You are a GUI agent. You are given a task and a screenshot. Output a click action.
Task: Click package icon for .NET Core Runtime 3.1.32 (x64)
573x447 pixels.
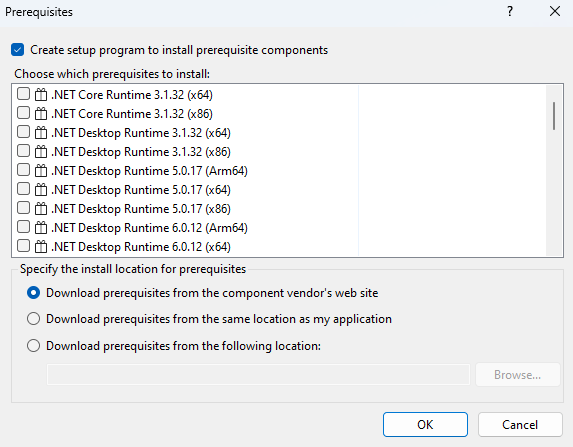pyautogui.click(x=41, y=95)
